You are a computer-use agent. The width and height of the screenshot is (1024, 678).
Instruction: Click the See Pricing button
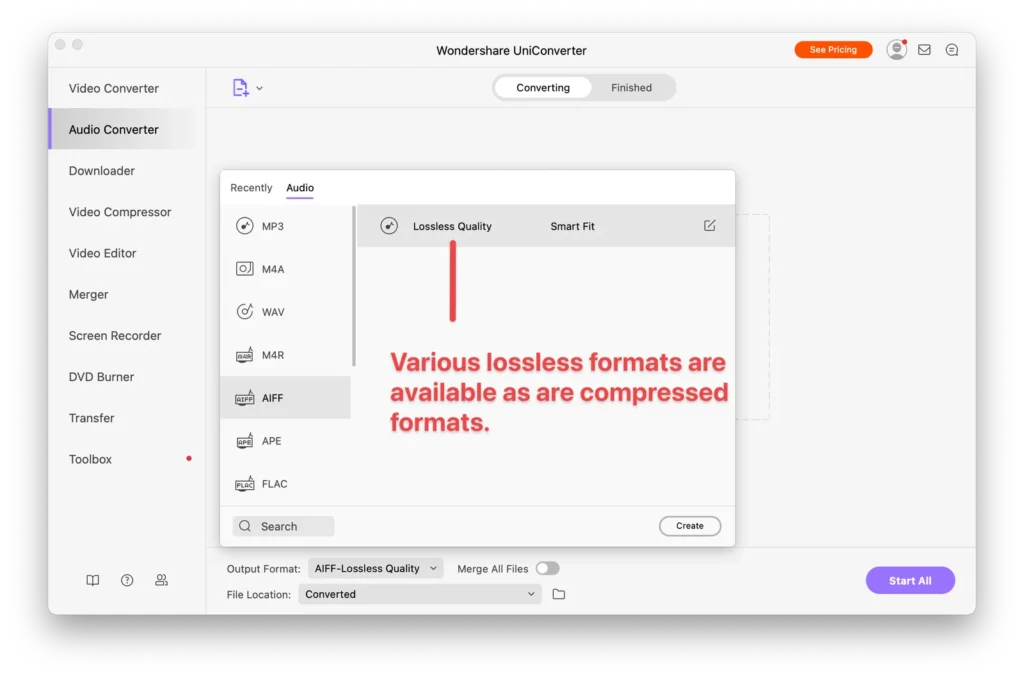(833, 50)
